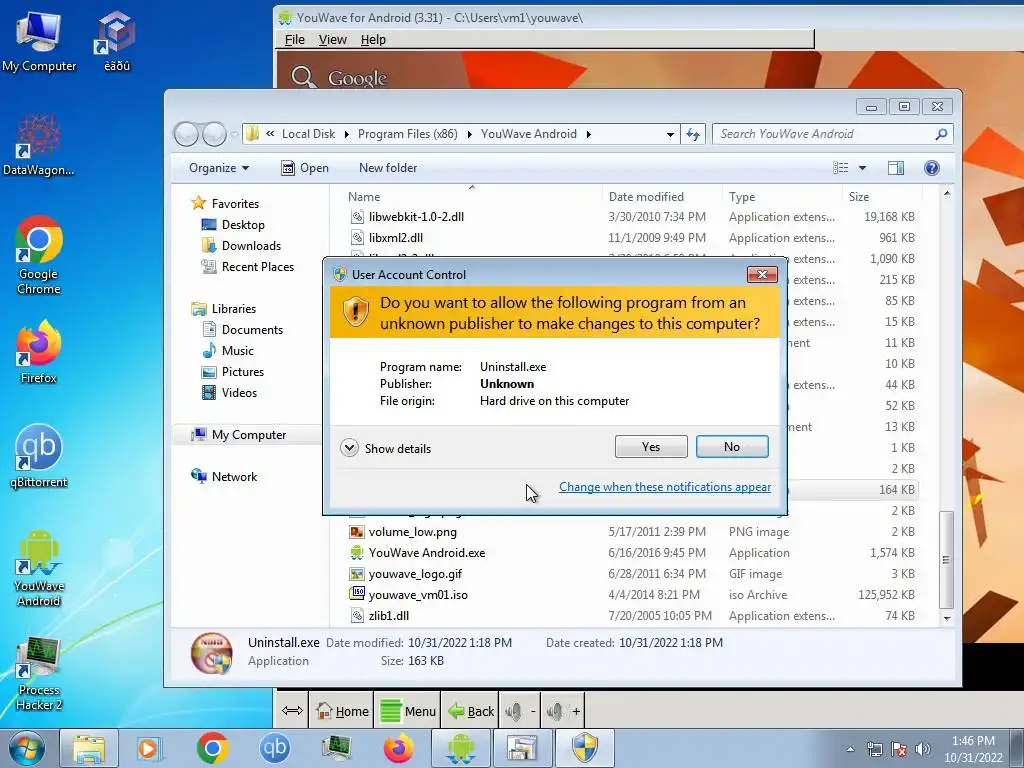
Task: Open the address bar history dropdown arrow
Action: pos(670,134)
